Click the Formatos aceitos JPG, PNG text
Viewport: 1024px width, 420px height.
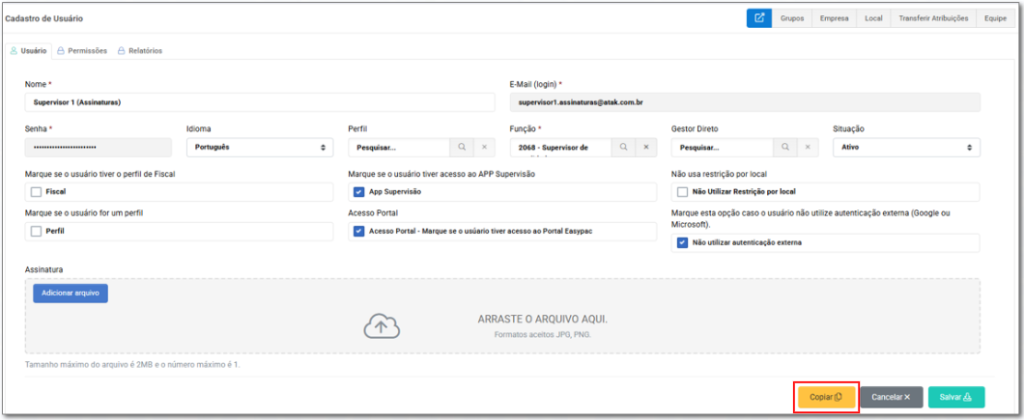click(543, 335)
